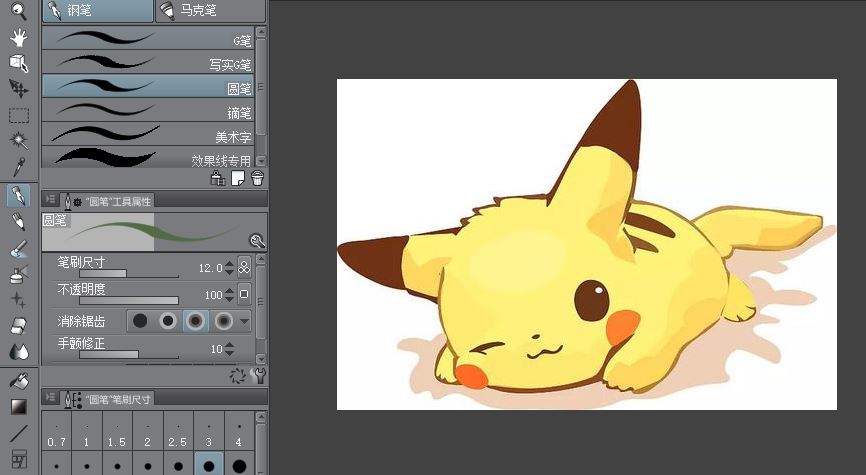Click the 笔刷尺寸 12.0 stepper arrows
This screenshot has height=475, width=866.
(229, 268)
